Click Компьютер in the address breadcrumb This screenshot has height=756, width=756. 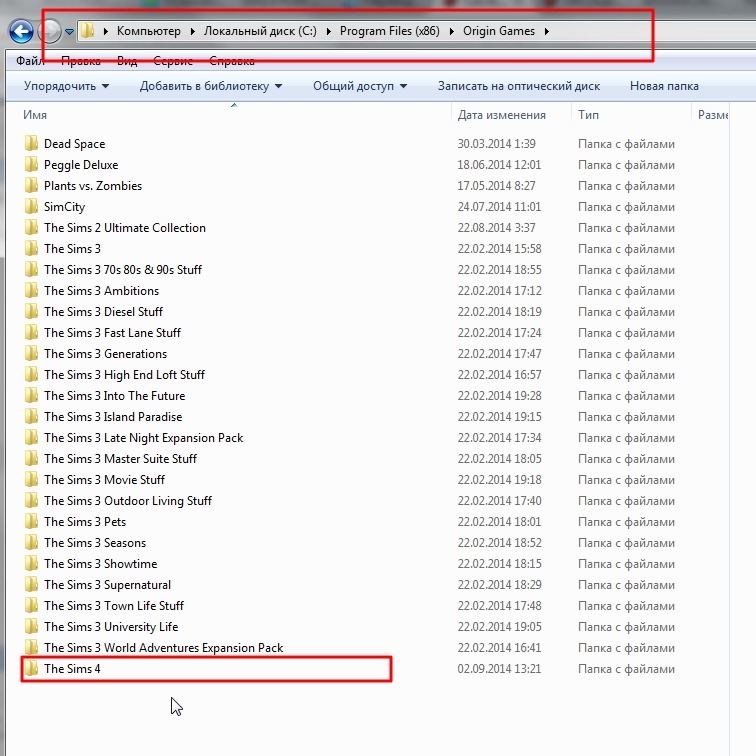click(148, 31)
